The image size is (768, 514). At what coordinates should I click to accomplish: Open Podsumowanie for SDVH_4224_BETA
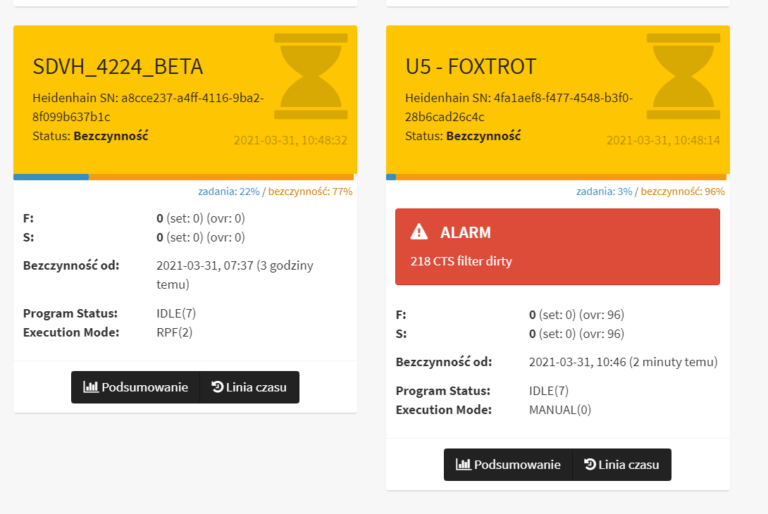pos(136,387)
